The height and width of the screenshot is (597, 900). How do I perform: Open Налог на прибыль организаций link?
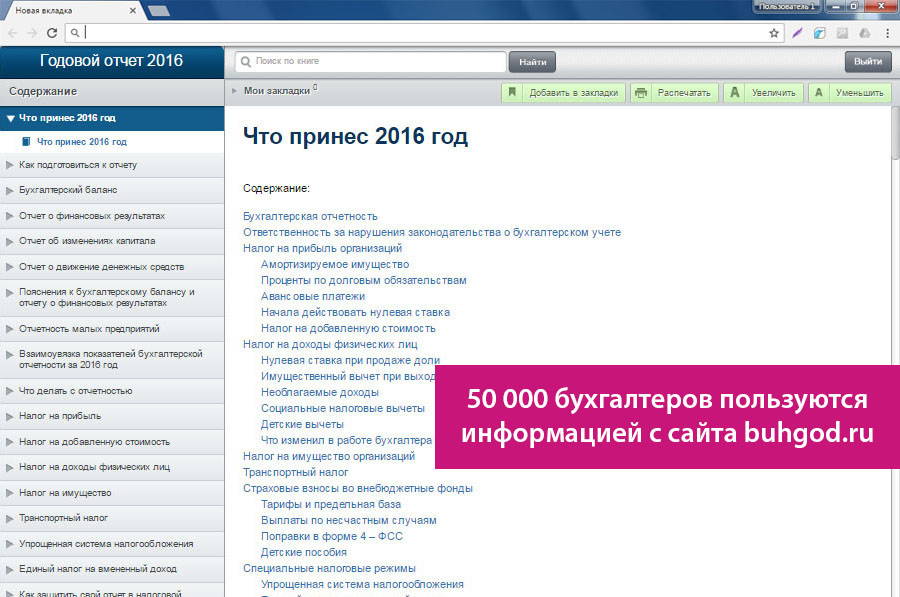322,249
